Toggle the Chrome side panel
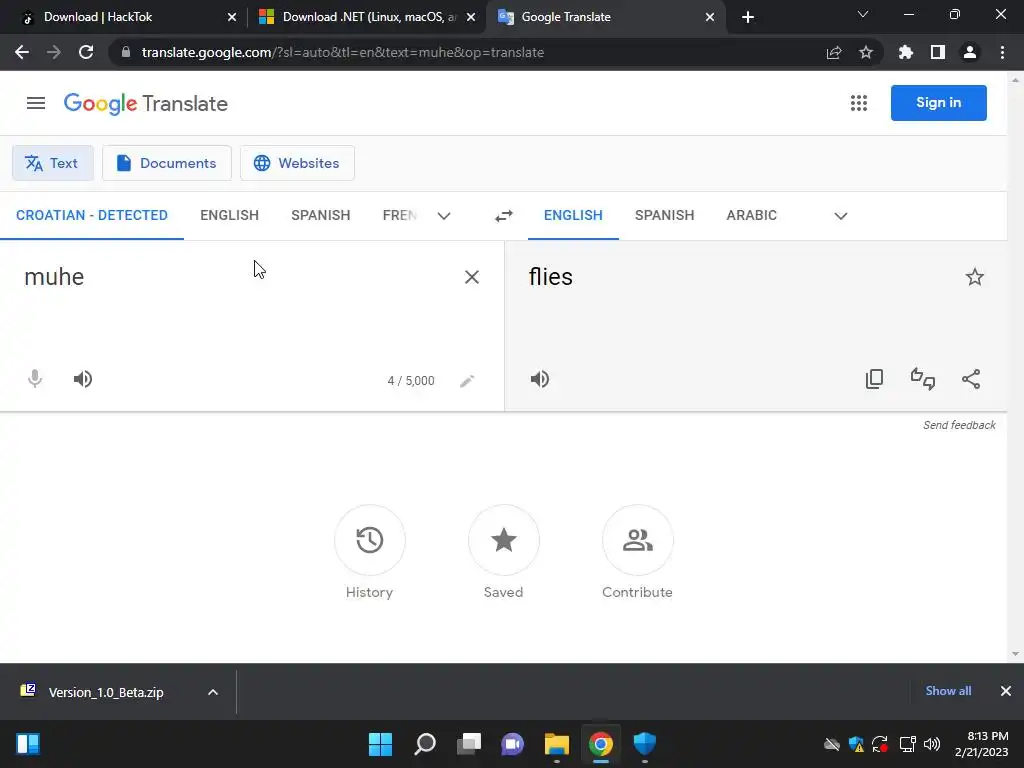 938,52
